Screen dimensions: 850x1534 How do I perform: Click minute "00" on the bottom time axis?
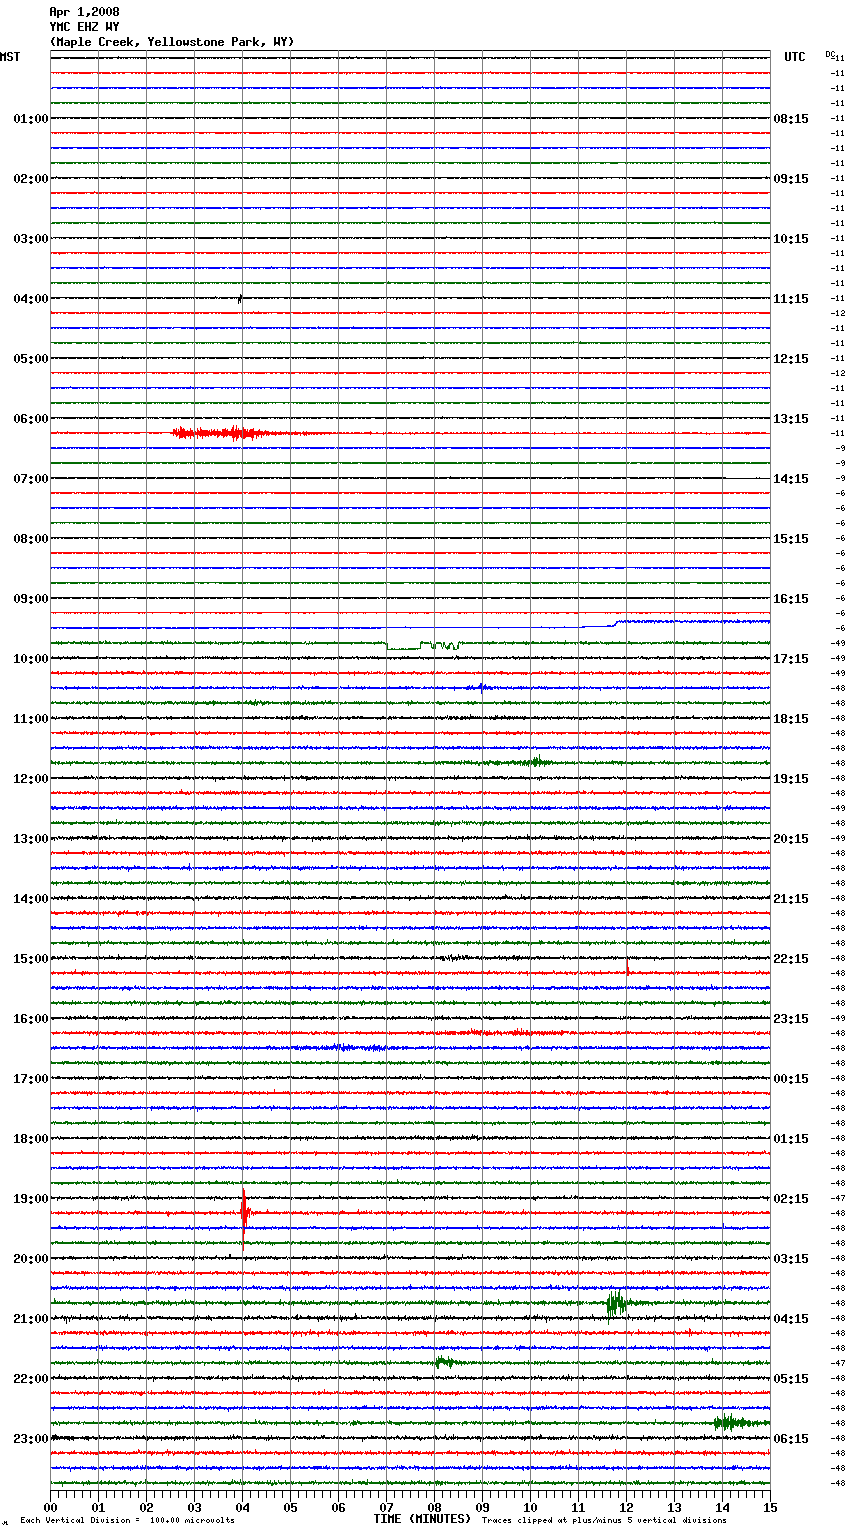coord(50,1507)
